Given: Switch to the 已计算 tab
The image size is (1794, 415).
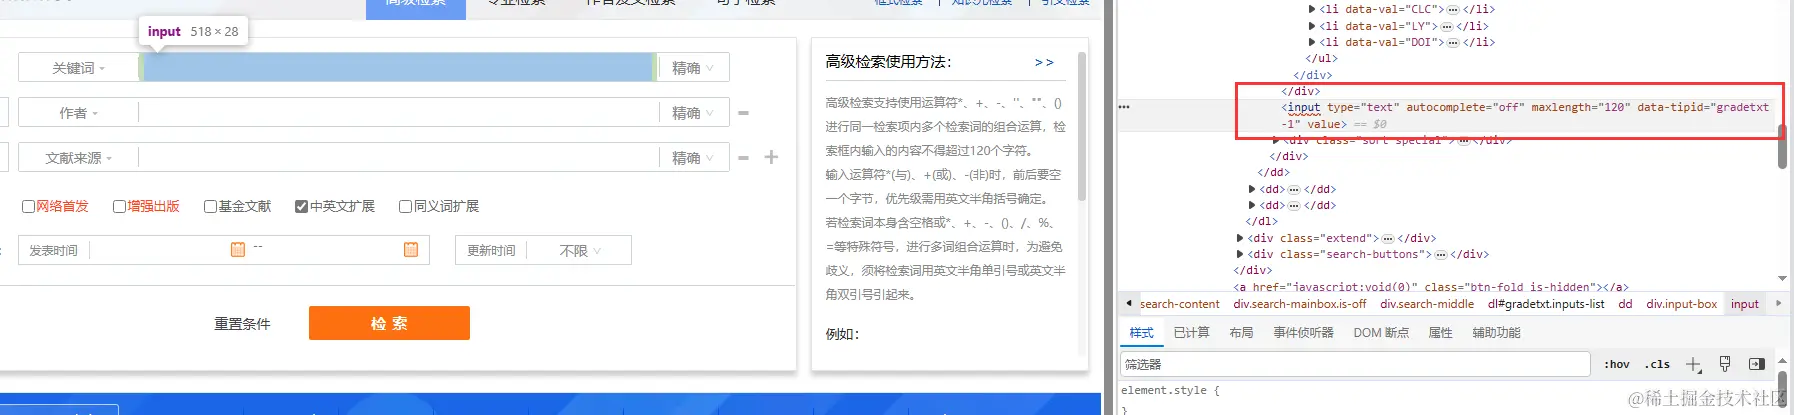Looking at the screenshot, I should pos(1191,333).
